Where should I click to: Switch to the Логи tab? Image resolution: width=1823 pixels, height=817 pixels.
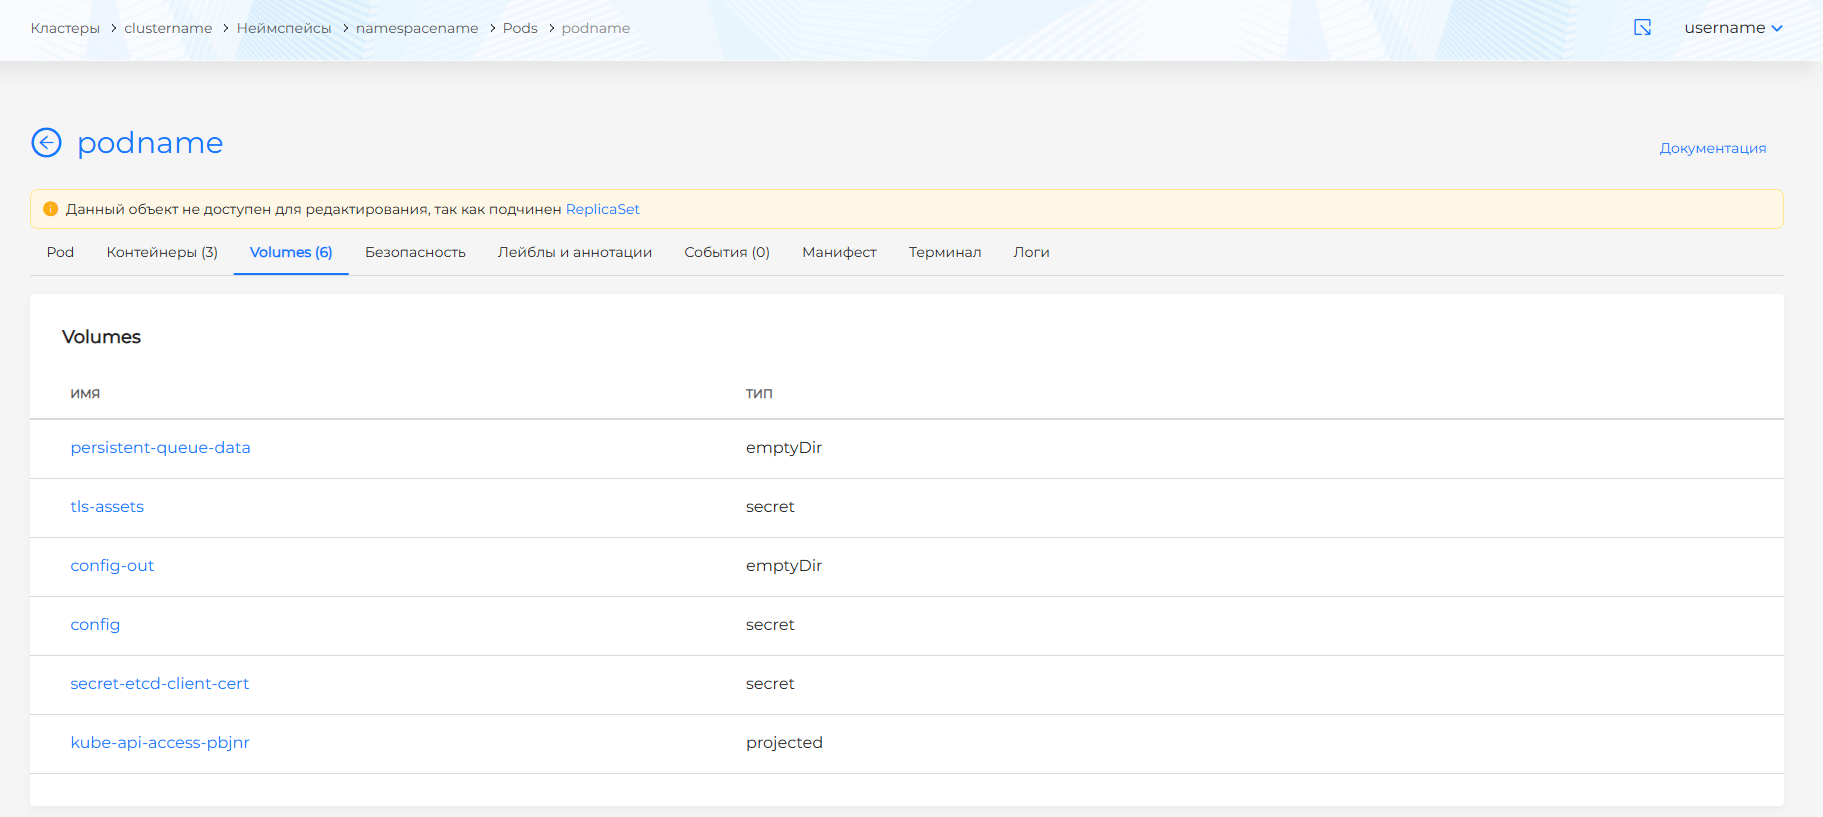click(x=1031, y=252)
